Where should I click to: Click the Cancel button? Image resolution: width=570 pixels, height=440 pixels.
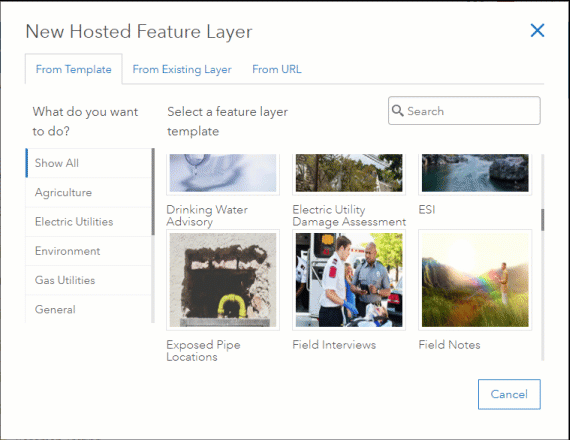tap(509, 394)
